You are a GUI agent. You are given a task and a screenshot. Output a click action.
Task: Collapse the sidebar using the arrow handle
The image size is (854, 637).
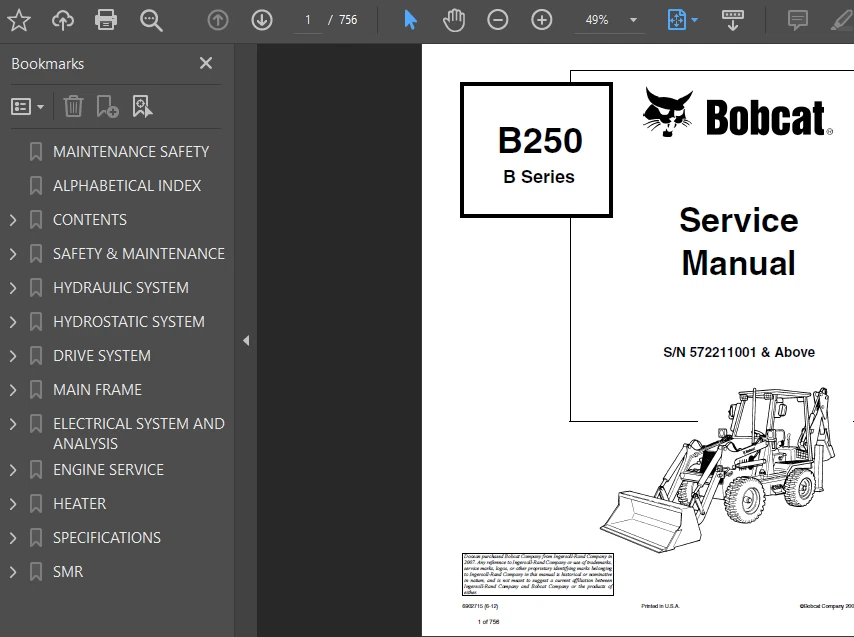pyautogui.click(x=246, y=340)
